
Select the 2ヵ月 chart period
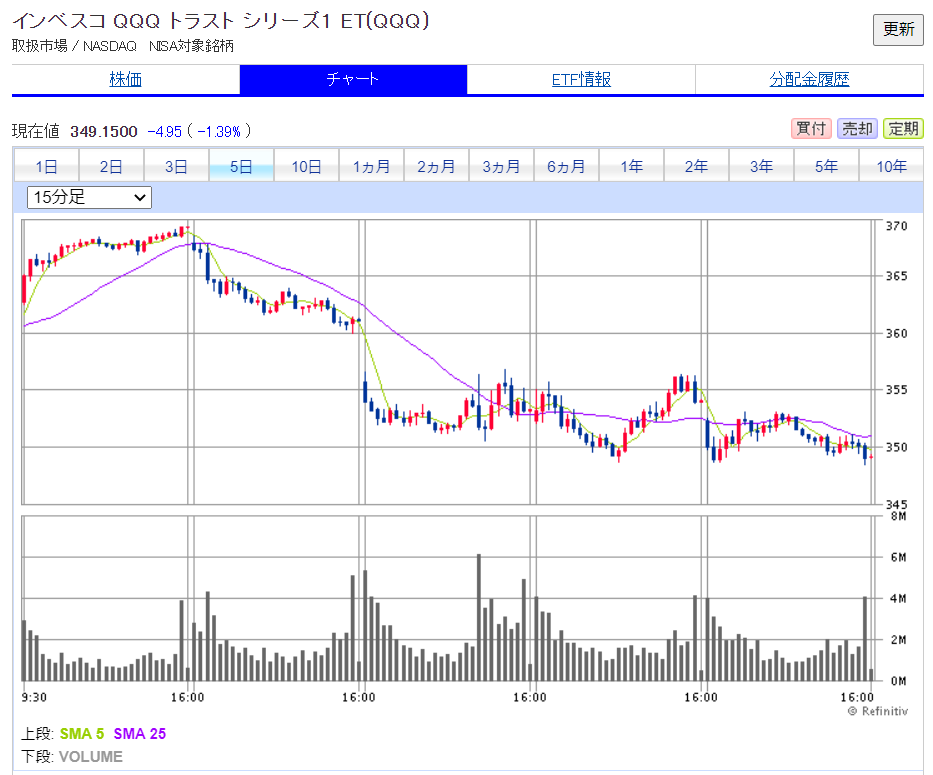point(436,166)
